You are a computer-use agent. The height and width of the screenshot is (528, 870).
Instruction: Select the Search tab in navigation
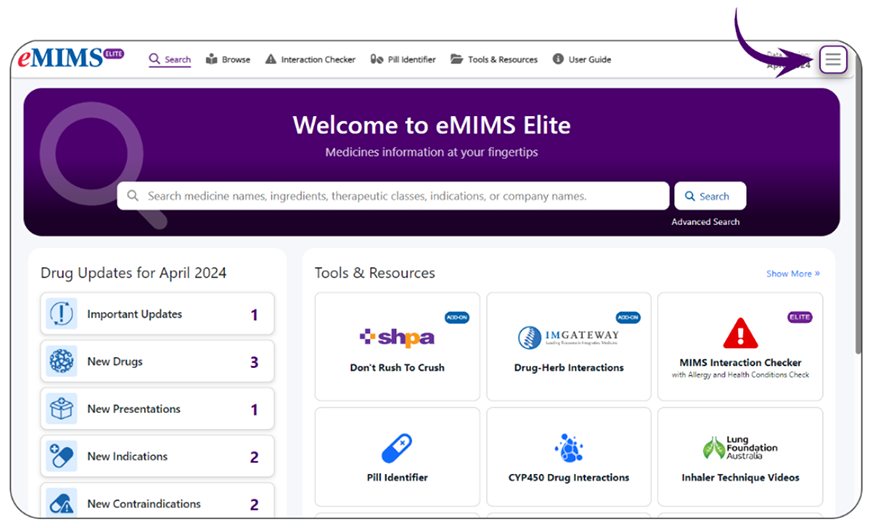170,59
